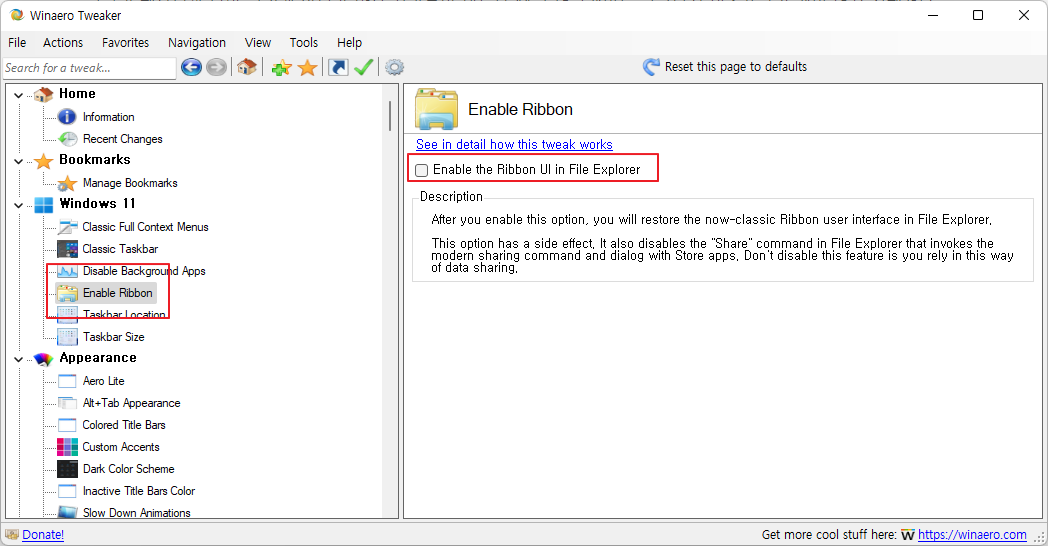Select Colored Title Bars tree item
This screenshot has width=1048, height=546.
124,425
